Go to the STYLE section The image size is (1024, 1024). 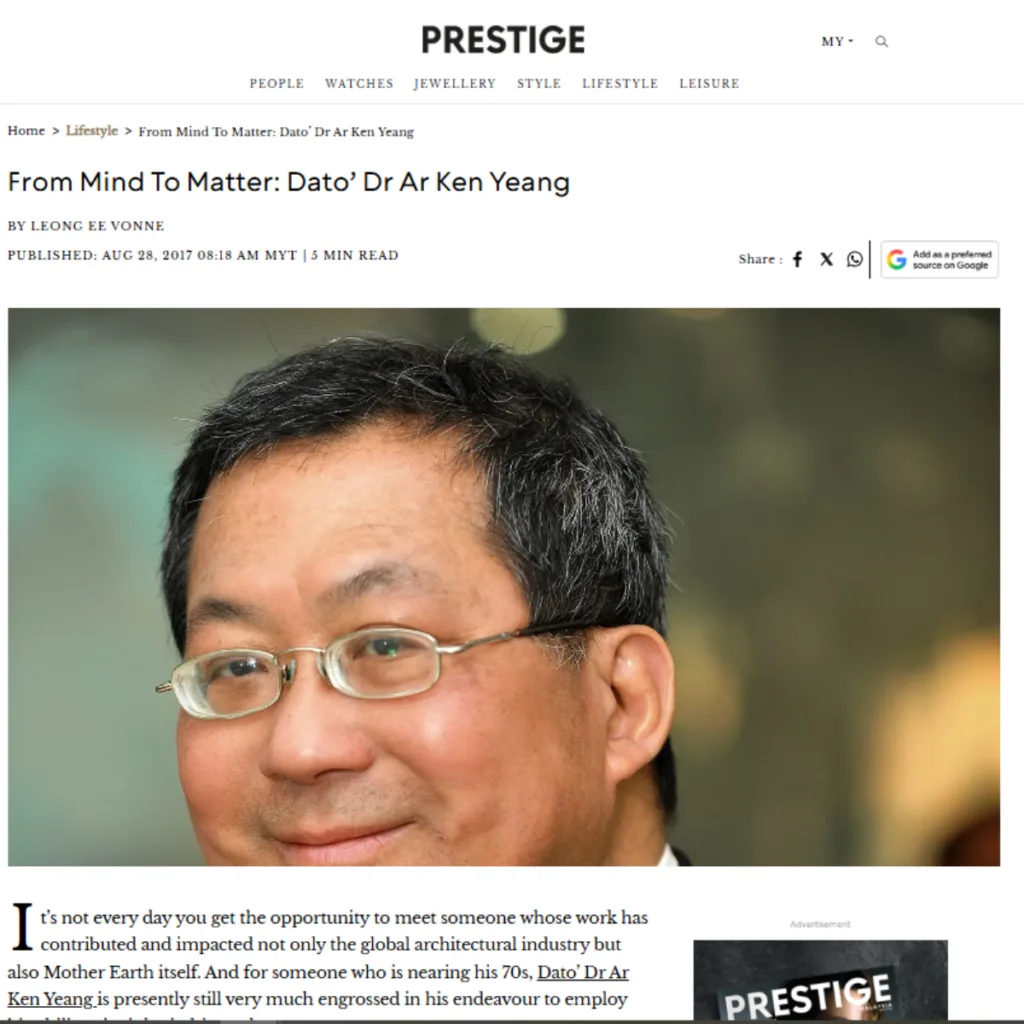pos(539,84)
